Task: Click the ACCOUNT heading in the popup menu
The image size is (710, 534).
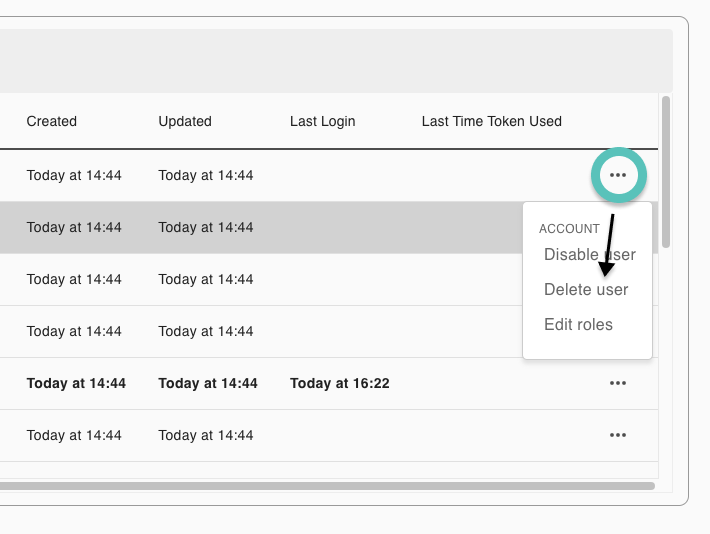Action: point(569,229)
